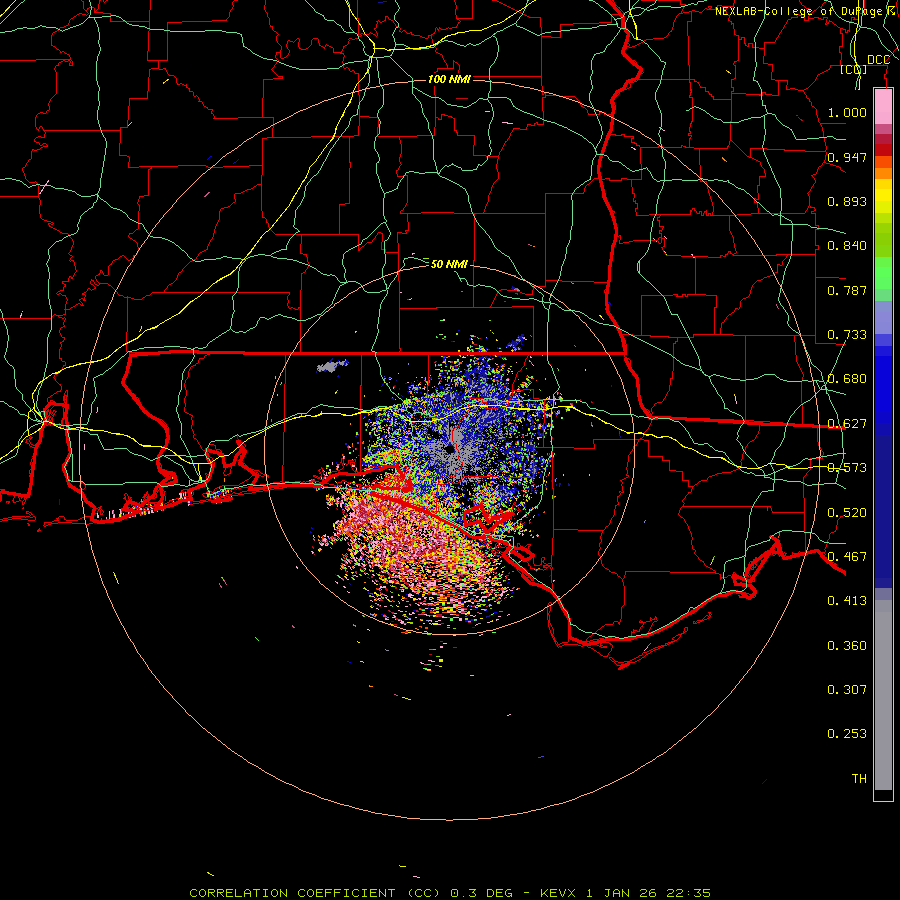The height and width of the screenshot is (900, 900).
Task: Click the DCC label above the color scale
Action: tap(878, 60)
